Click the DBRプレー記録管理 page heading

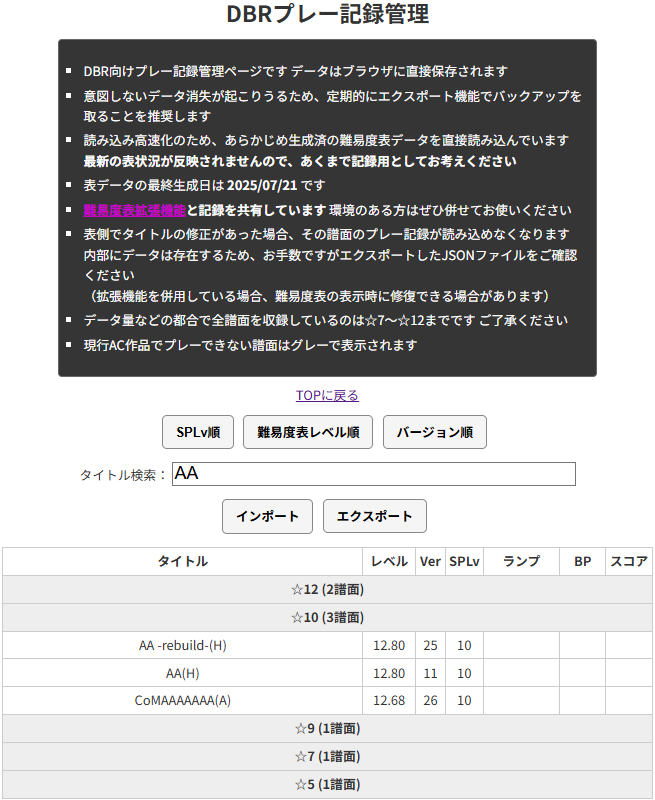click(x=328, y=14)
